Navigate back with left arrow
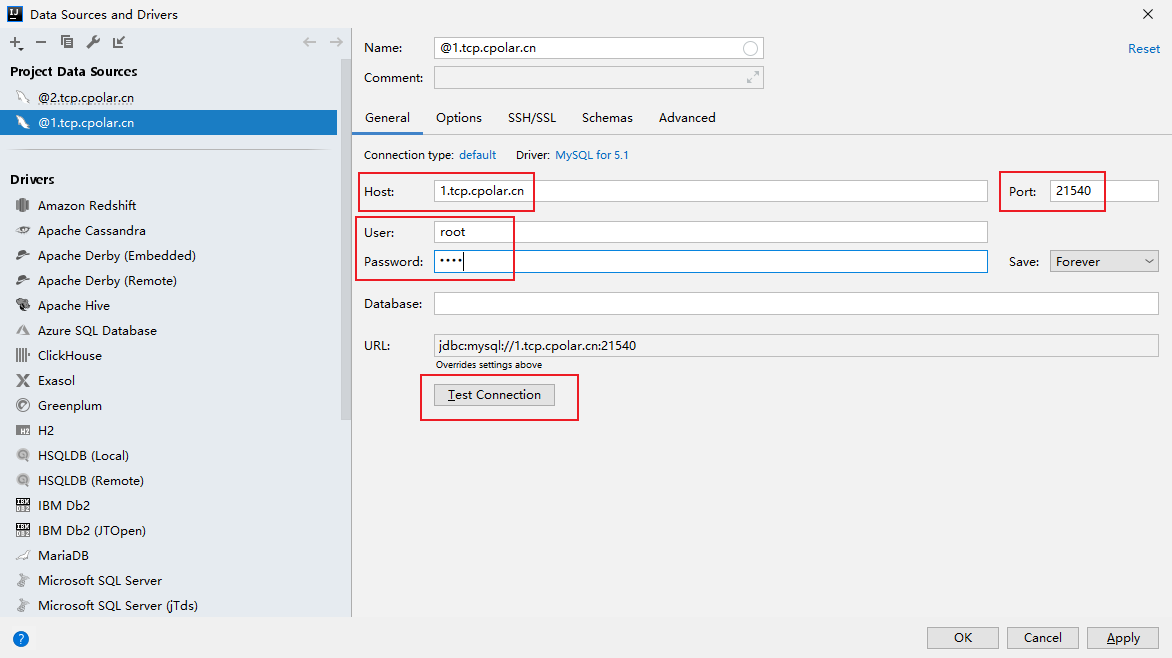The height and width of the screenshot is (658, 1172). tap(309, 42)
